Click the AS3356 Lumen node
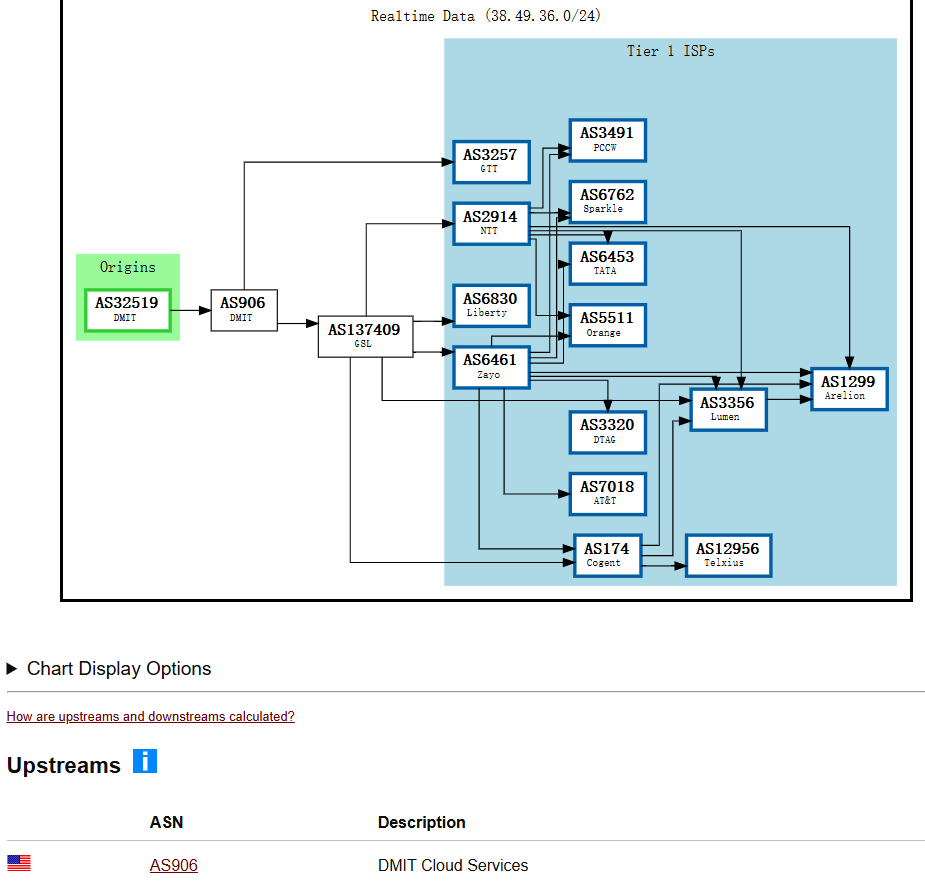Viewport: 925px width, 882px height. point(729,409)
